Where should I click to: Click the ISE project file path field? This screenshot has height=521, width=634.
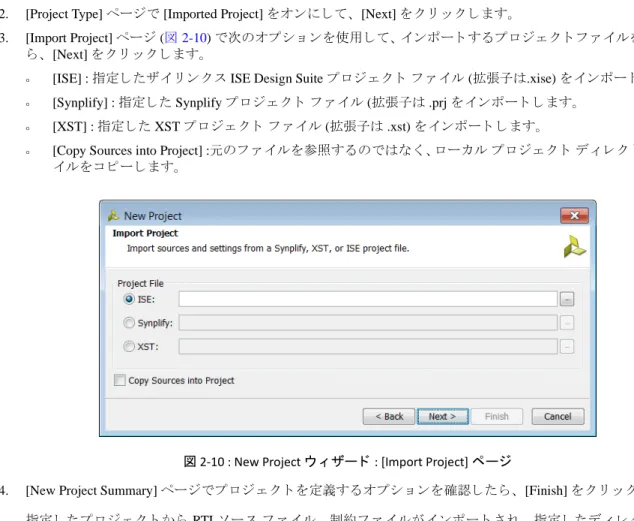click(368, 299)
